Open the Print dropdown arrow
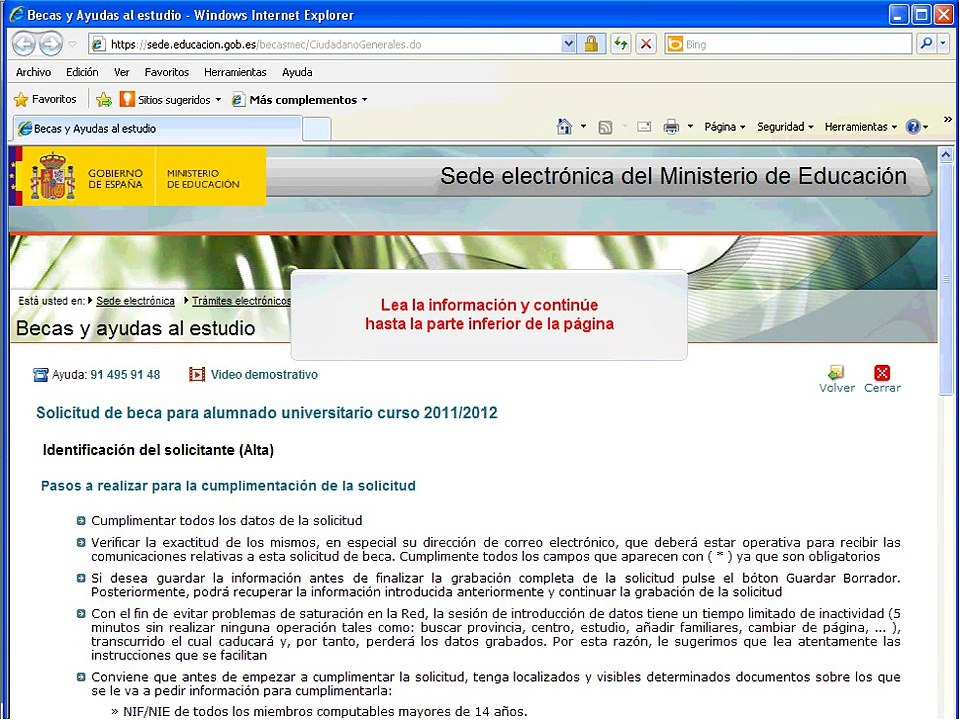Image resolution: width=960 pixels, height=720 pixels. pyautogui.click(x=690, y=127)
